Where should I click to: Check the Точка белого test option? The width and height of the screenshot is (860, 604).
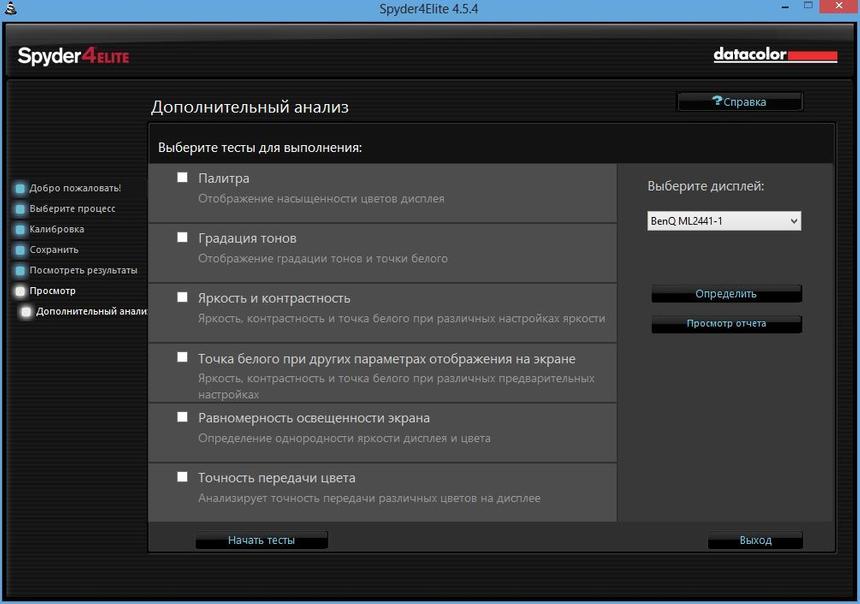pos(181,356)
